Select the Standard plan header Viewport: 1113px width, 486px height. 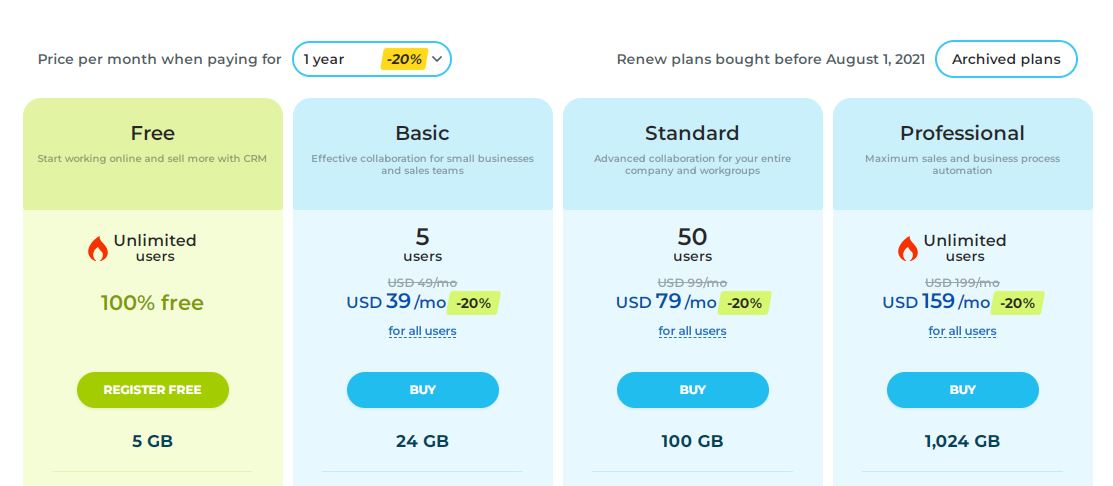(693, 154)
